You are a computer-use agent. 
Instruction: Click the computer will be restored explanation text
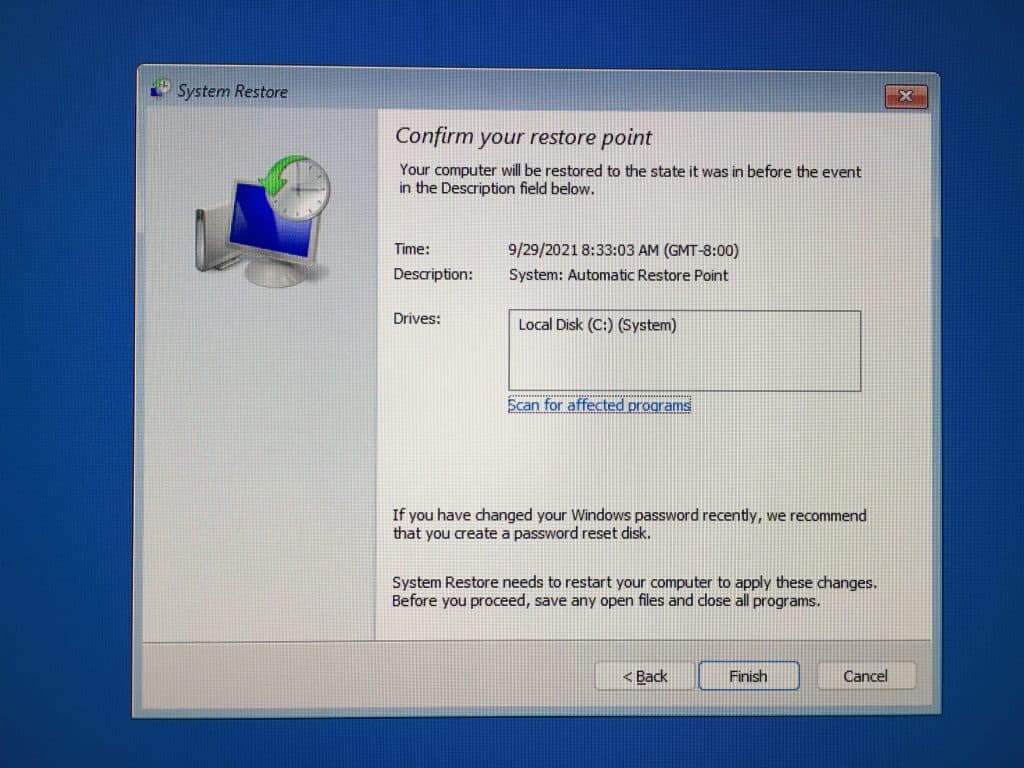tap(629, 180)
